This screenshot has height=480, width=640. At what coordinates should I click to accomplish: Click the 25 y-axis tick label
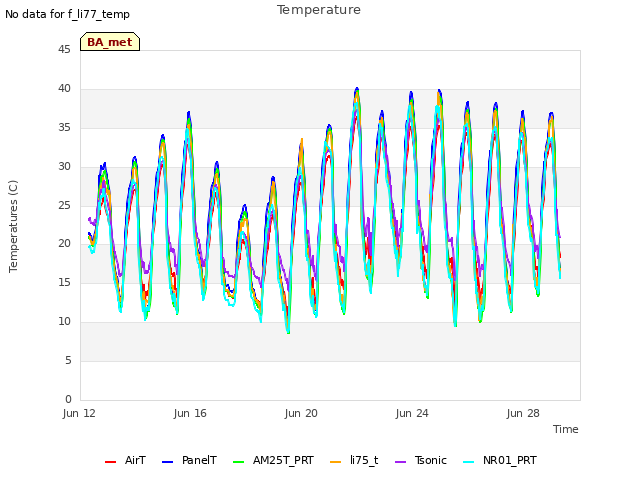[64, 205]
